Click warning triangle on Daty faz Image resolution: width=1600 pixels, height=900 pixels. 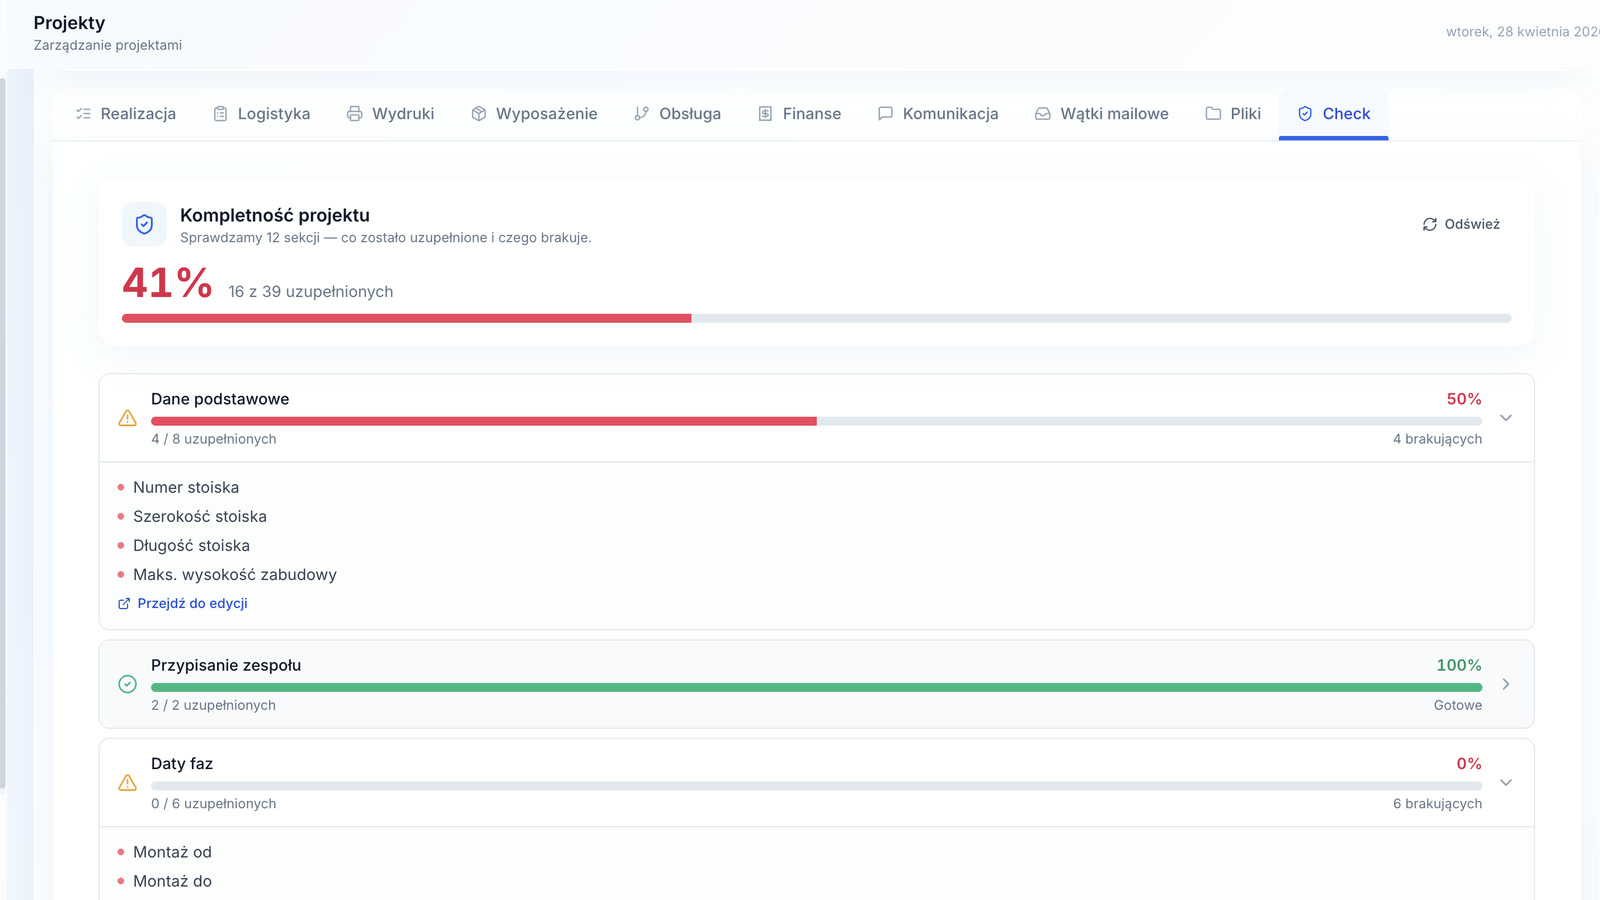127,782
